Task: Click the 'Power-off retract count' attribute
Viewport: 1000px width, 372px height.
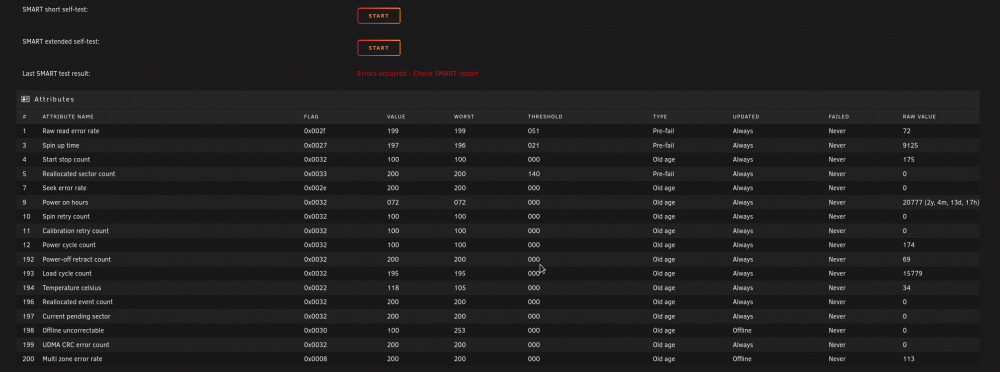Action: point(77,260)
